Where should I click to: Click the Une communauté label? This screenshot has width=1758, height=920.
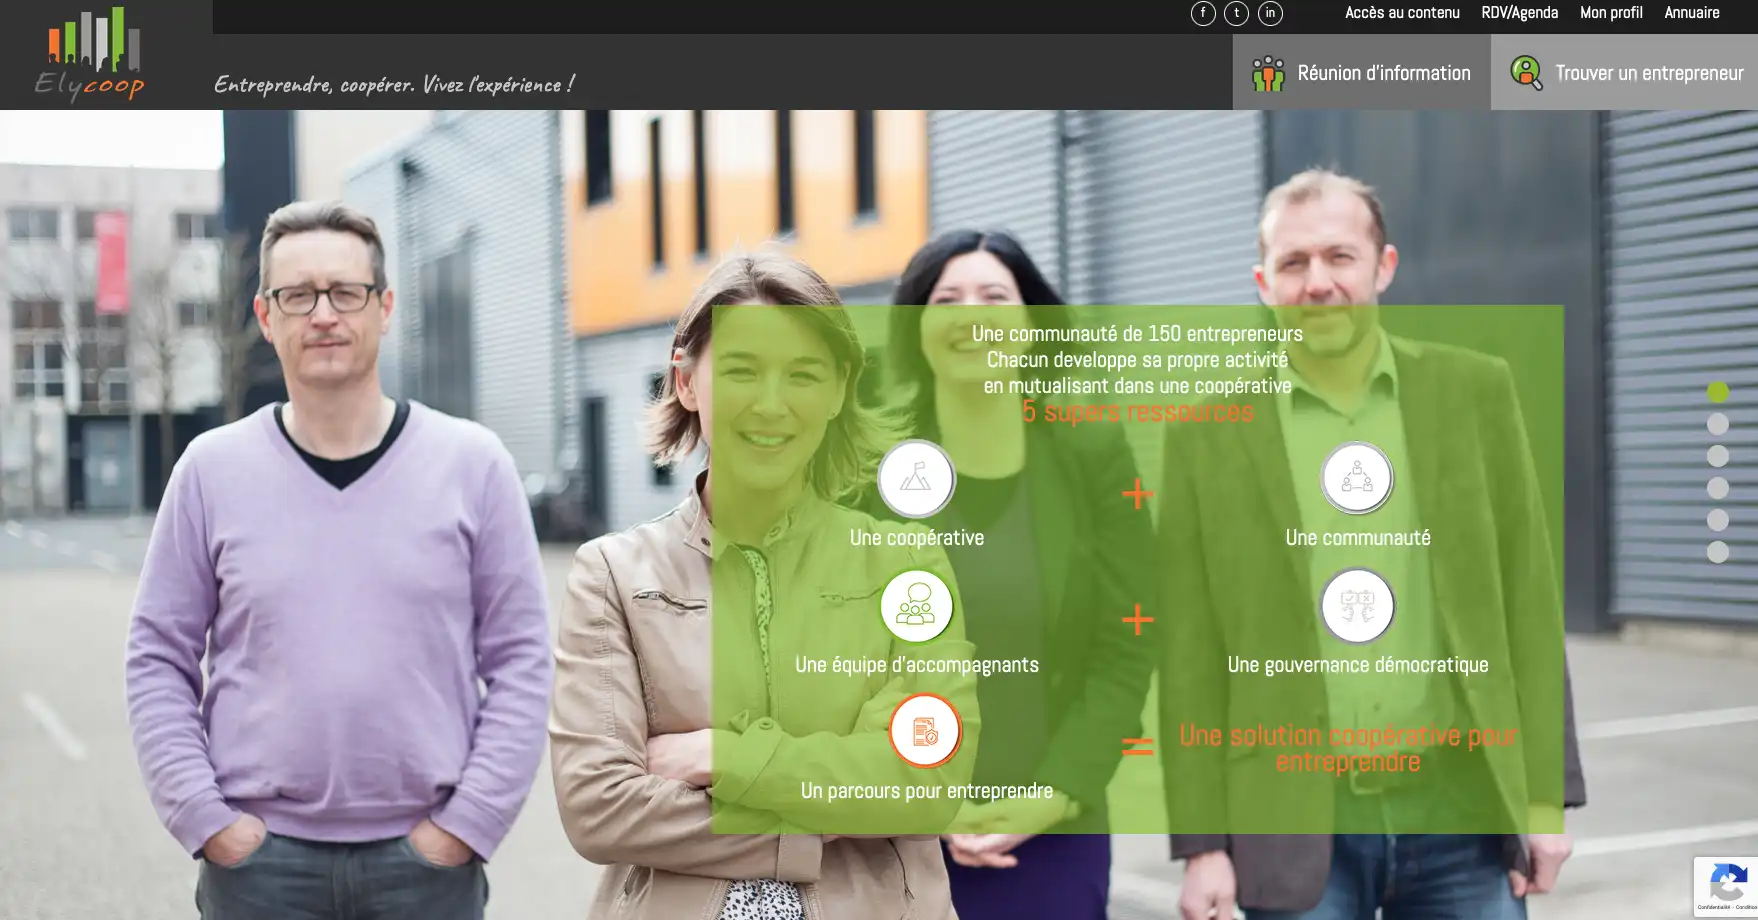pyautogui.click(x=1358, y=538)
